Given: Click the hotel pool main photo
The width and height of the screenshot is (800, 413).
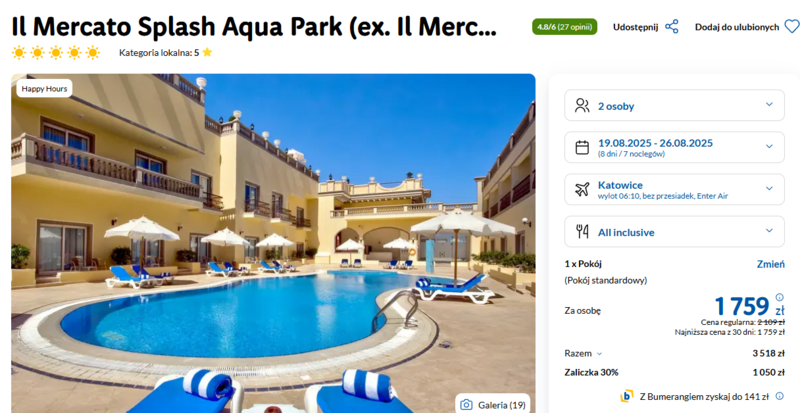Looking at the screenshot, I should pos(273,244).
